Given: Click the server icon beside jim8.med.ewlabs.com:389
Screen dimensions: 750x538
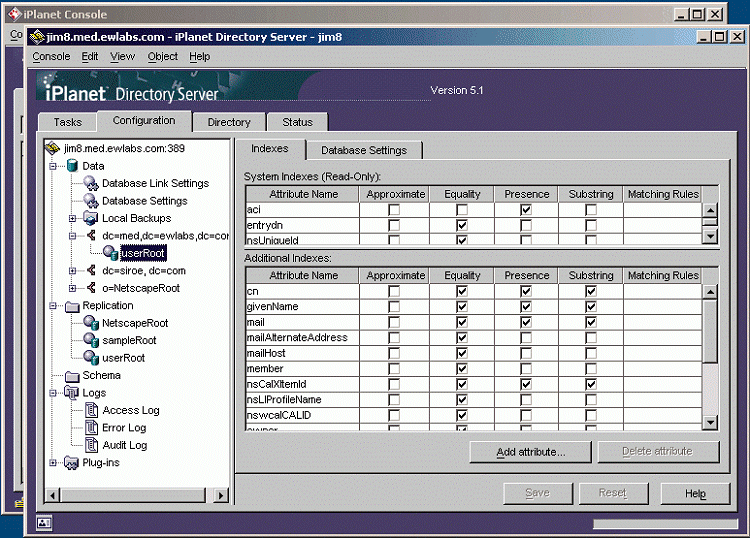Looking at the screenshot, I should pos(52,148).
